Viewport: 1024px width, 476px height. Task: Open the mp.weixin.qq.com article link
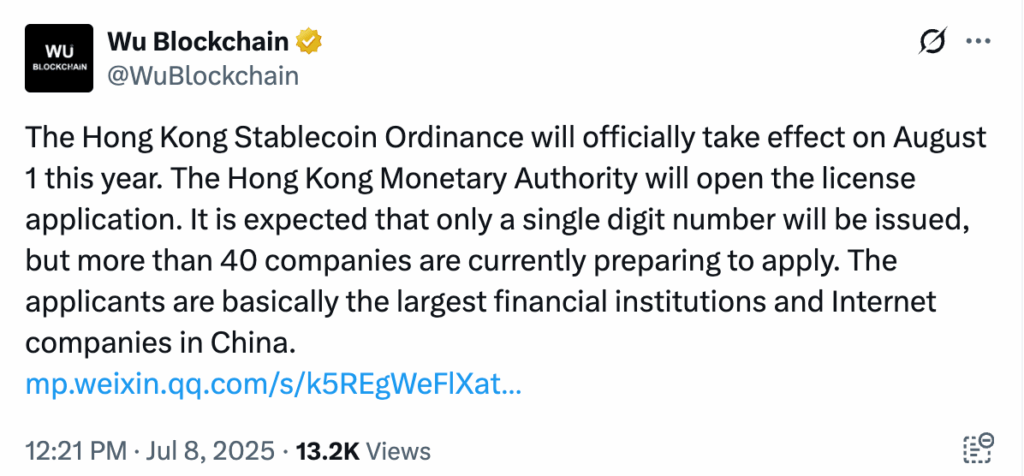273,383
